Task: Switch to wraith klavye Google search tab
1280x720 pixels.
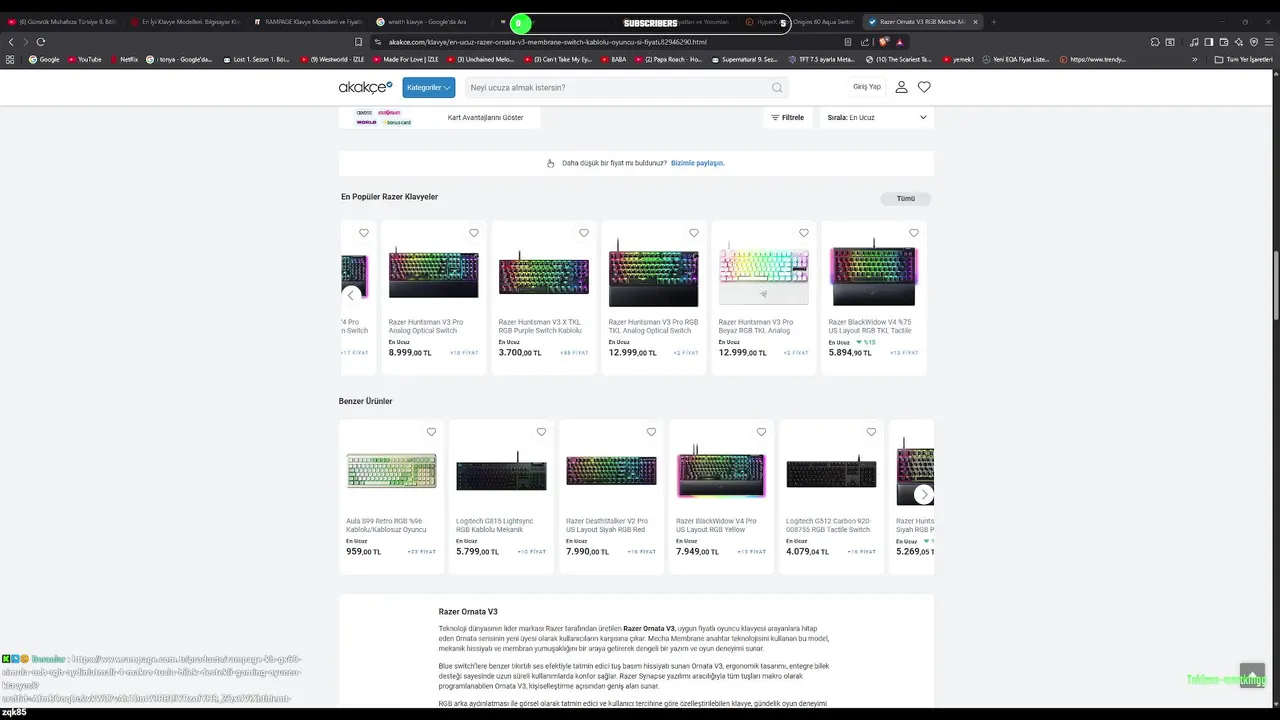Action: [430, 22]
